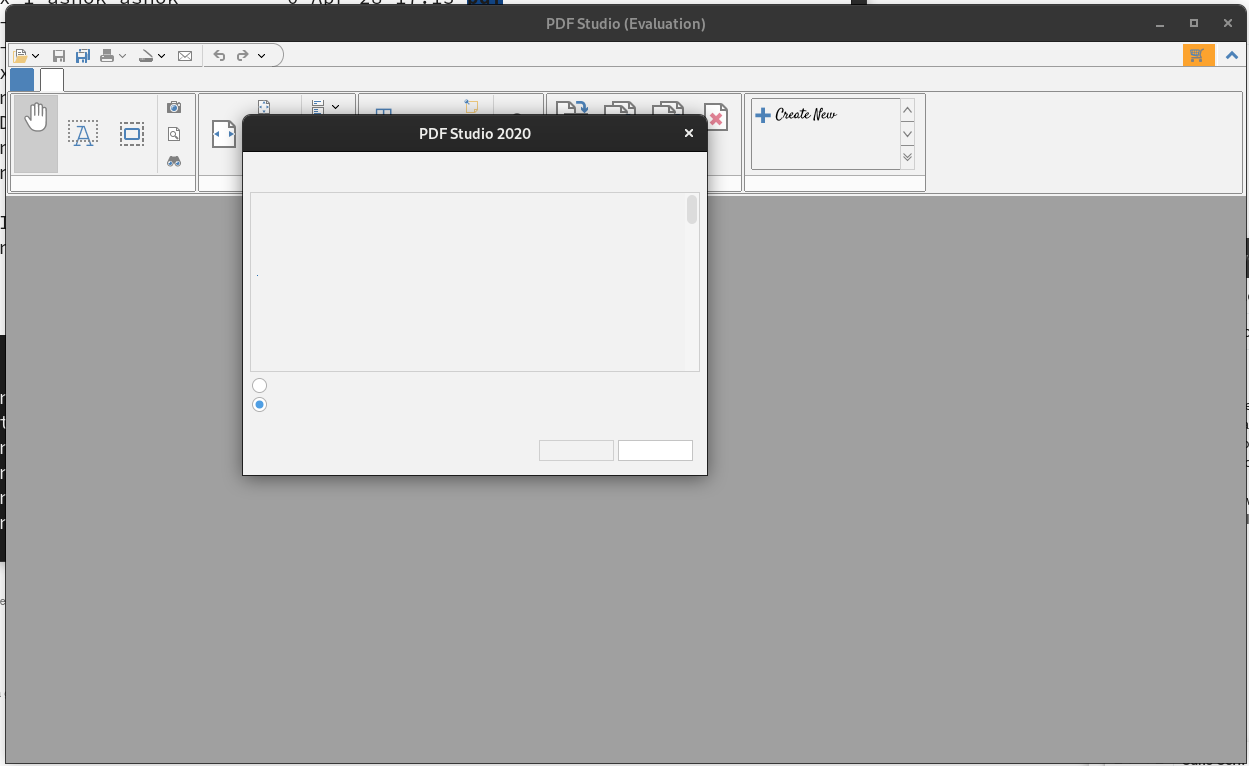
Task: Click the Undo arrow icon
Action: 219,56
